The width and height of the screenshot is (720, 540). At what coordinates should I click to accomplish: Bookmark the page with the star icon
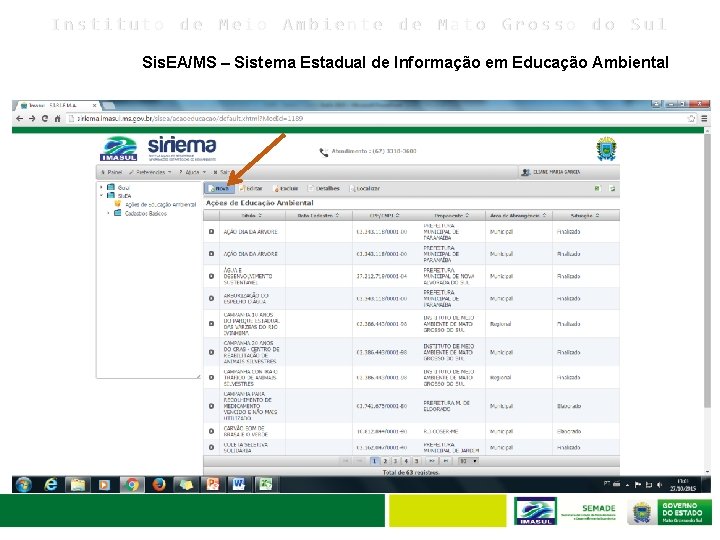coord(691,118)
